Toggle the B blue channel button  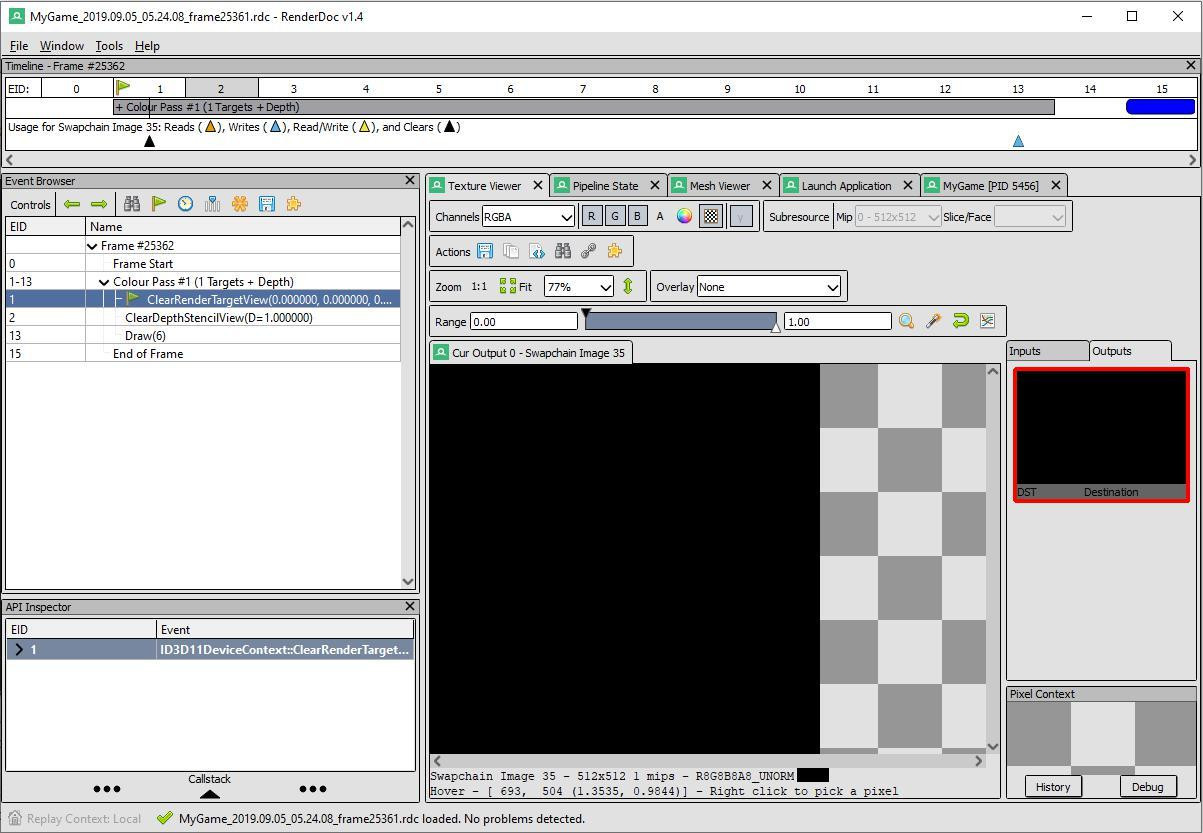[x=637, y=216]
